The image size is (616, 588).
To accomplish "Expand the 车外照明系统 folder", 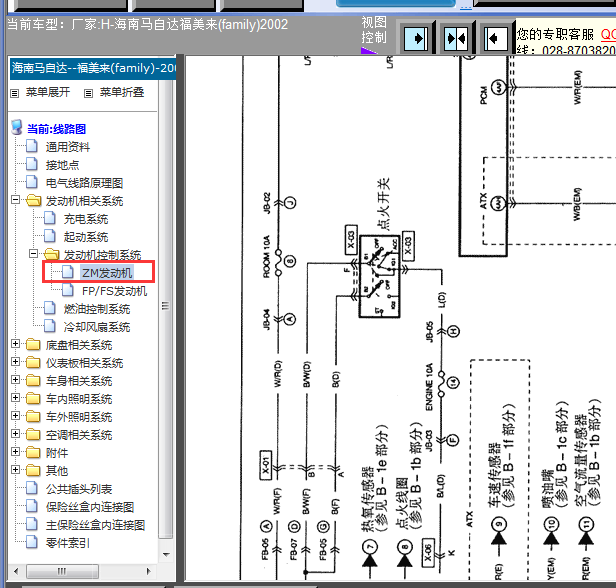I will coord(15,416).
